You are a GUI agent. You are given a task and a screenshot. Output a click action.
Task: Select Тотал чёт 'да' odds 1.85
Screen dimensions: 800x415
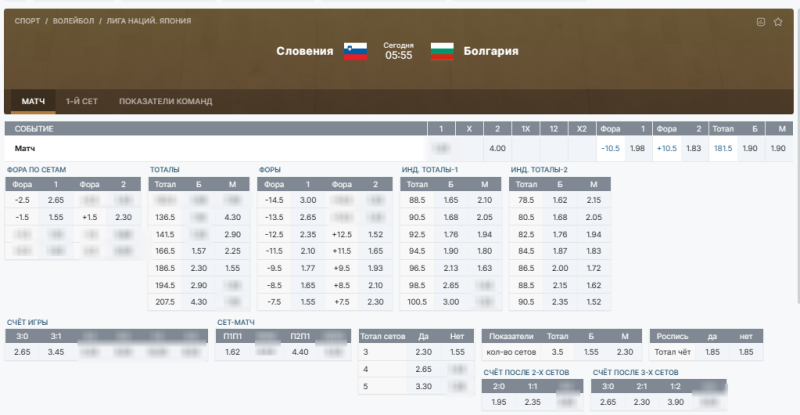pyautogui.click(x=712, y=352)
